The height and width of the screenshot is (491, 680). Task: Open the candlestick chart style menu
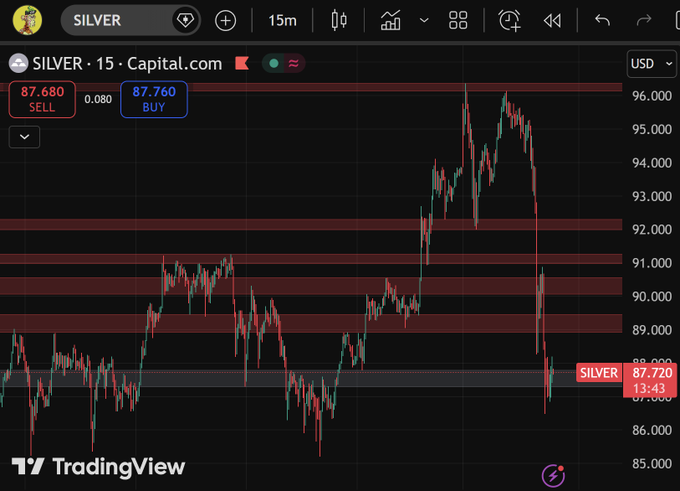point(338,20)
